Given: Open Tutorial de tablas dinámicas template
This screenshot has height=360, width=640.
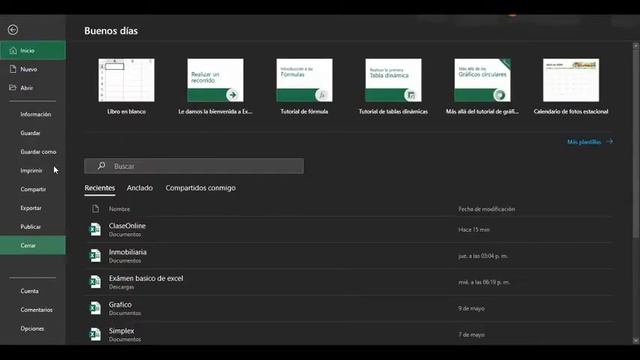Looking at the screenshot, I should pyautogui.click(x=393, y=80).
